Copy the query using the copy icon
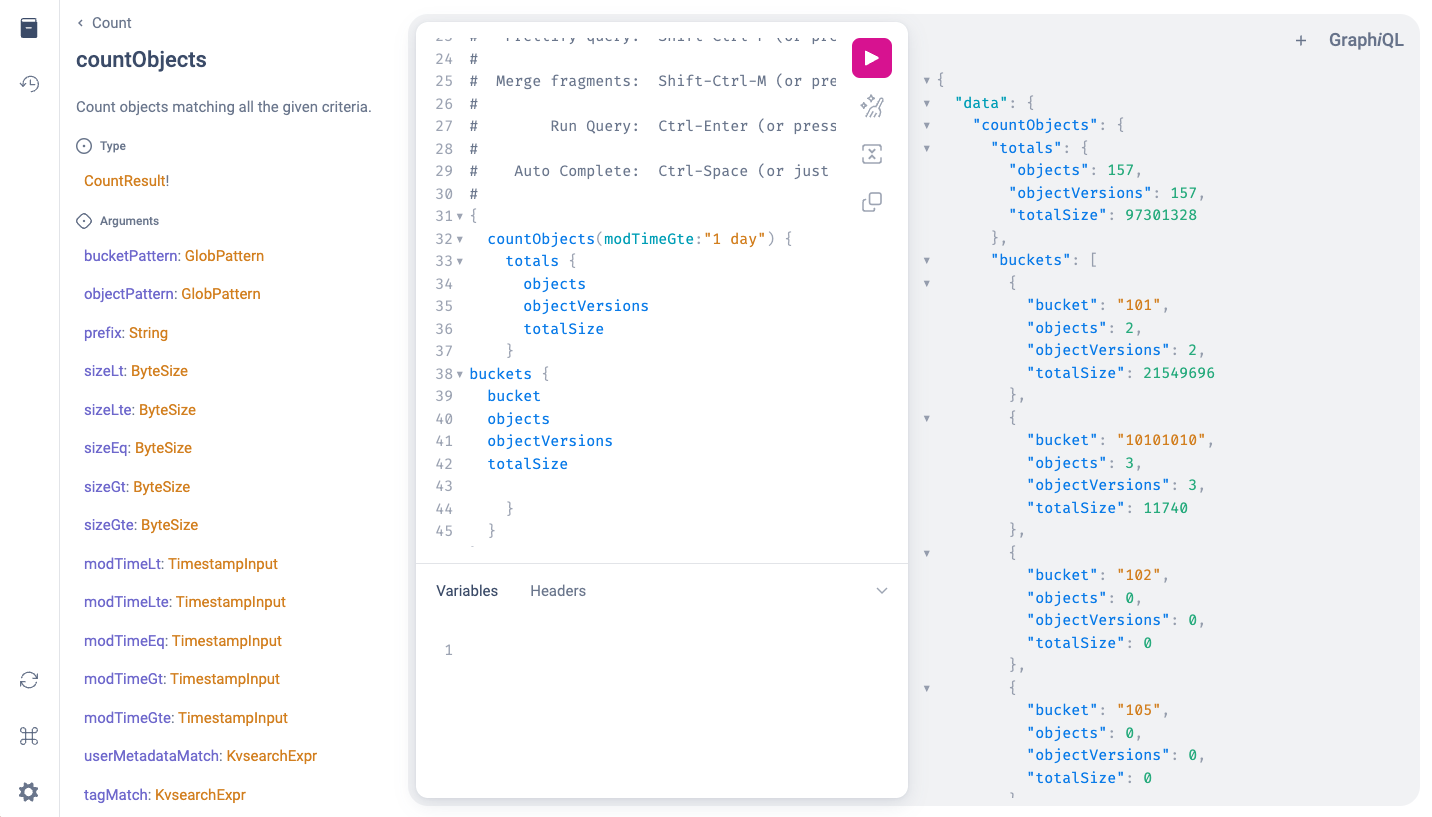Image resolution: width=1432 pixels, height=817 pixels. (x=871, y=202)
